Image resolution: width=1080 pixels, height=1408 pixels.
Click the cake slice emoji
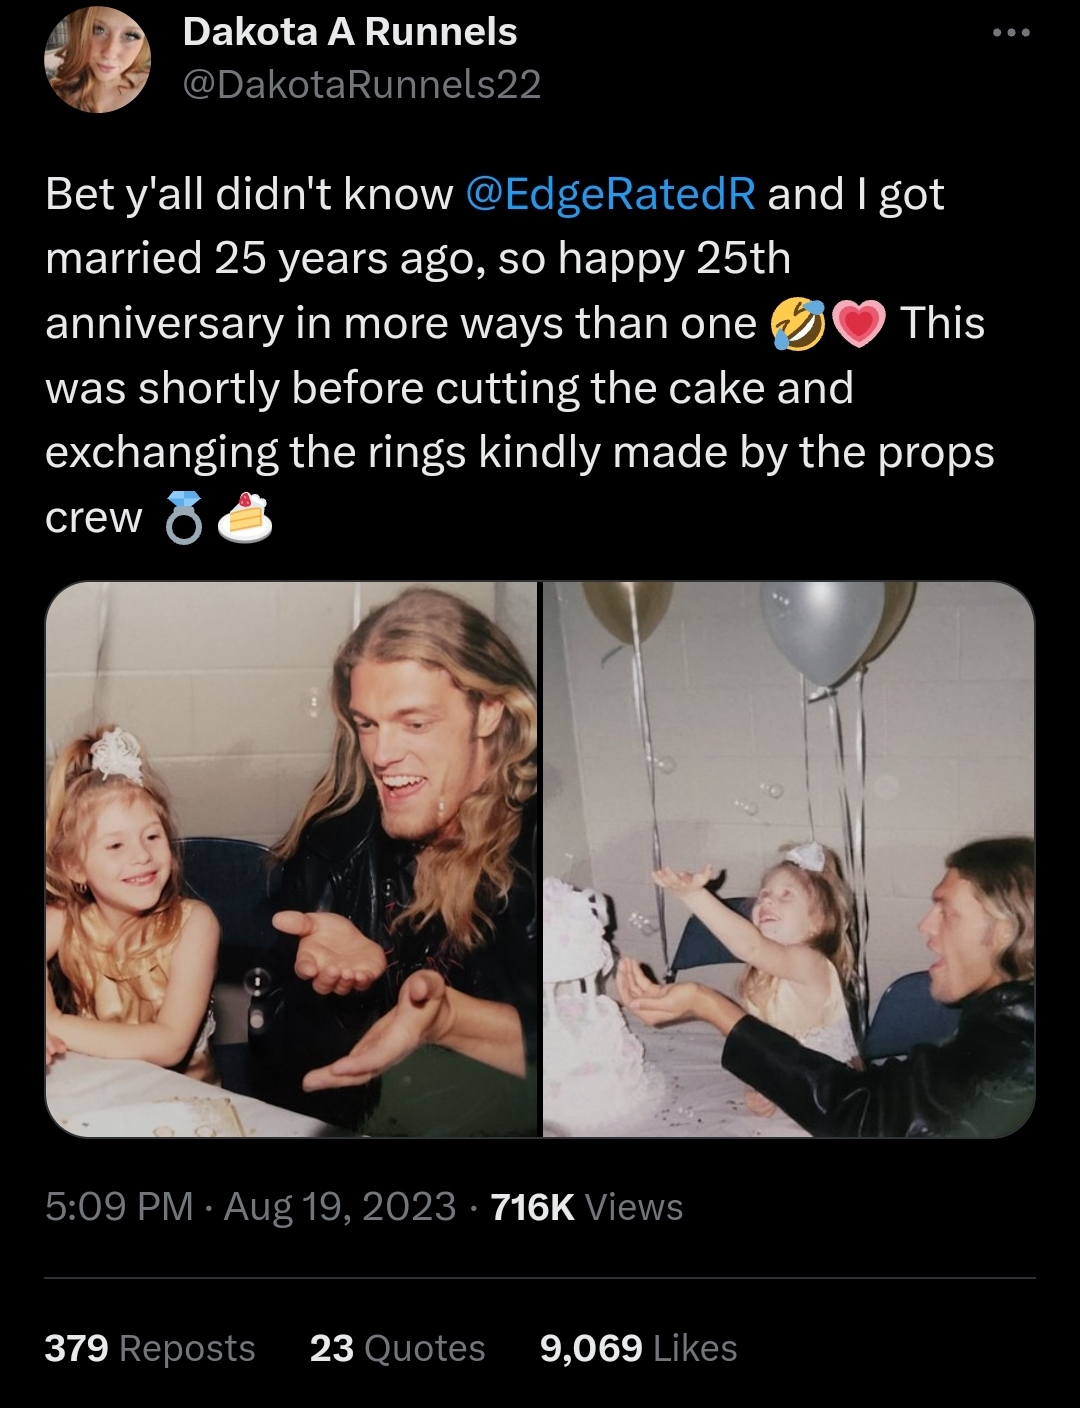click(x=245, y=519)
